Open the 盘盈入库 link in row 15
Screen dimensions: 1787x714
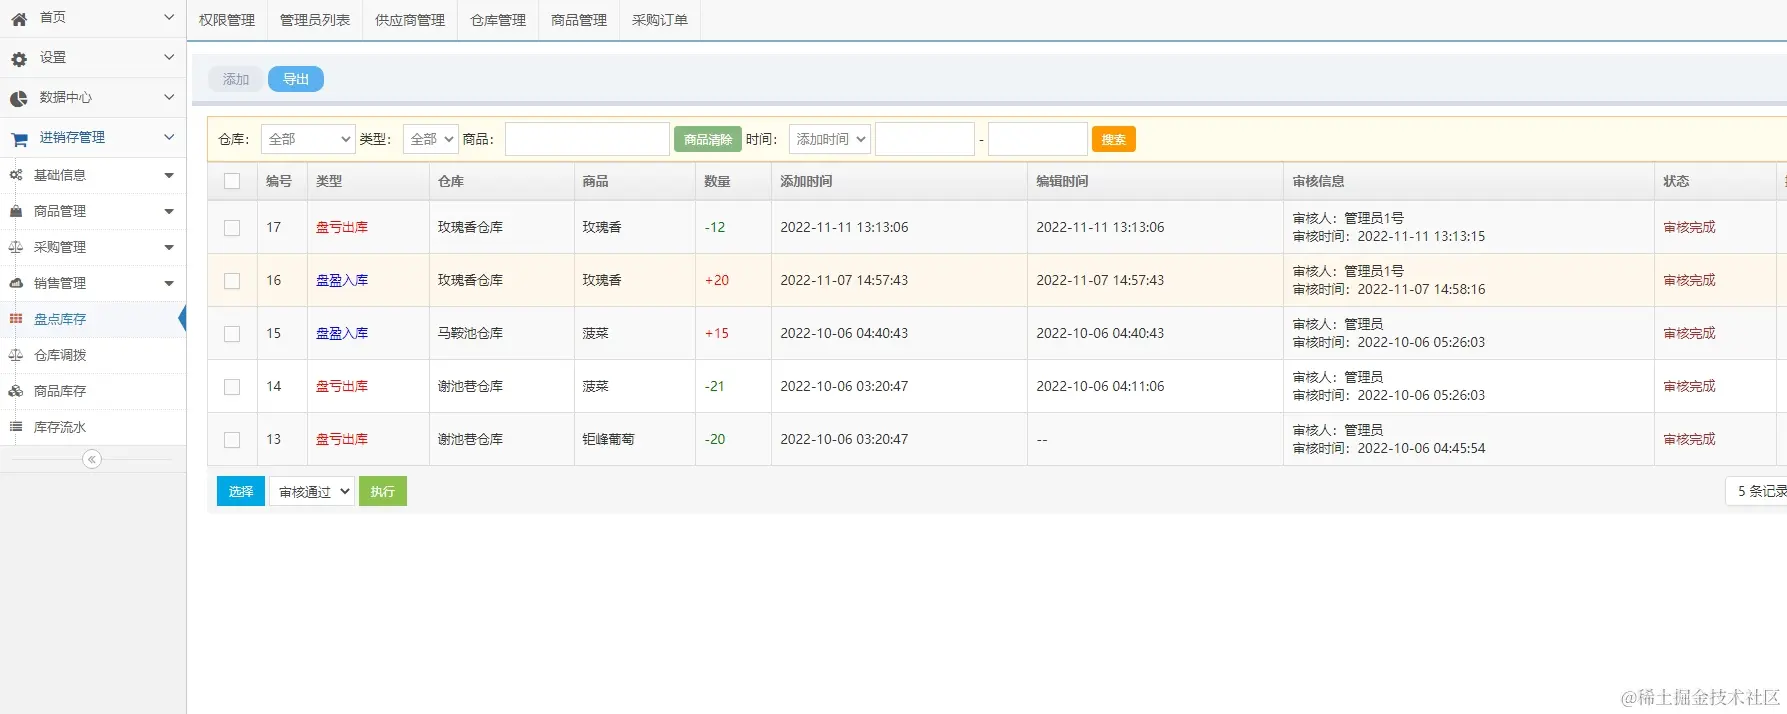point(342,333)
